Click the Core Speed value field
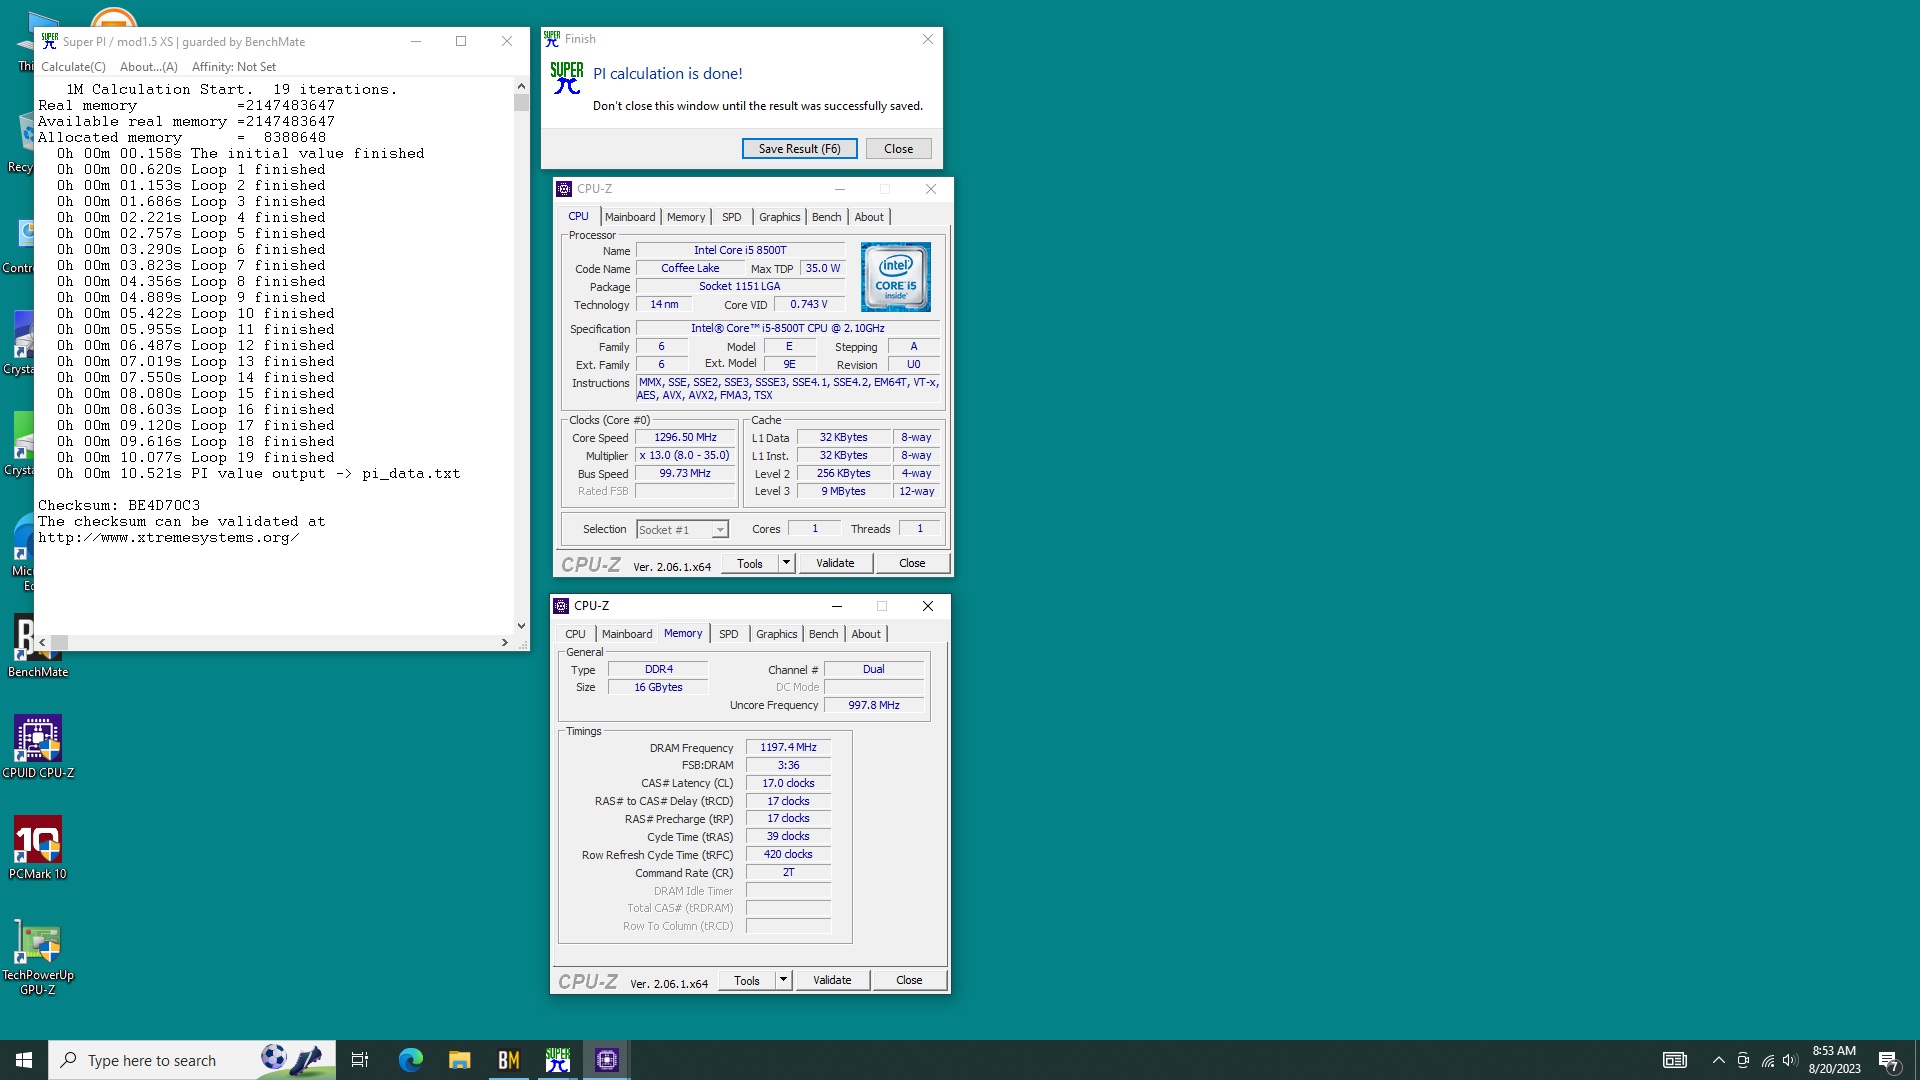1920x1080 pixels. (x=685, y=437)
